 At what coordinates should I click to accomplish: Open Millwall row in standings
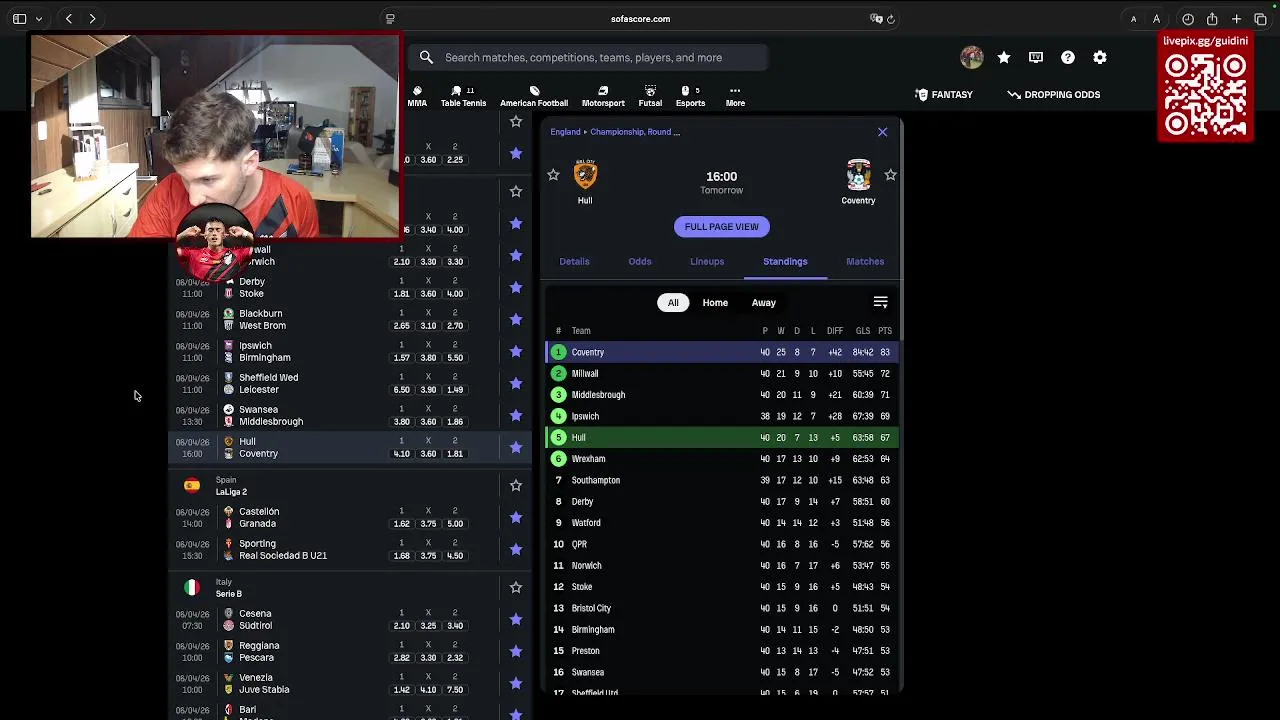click(721, 373)
